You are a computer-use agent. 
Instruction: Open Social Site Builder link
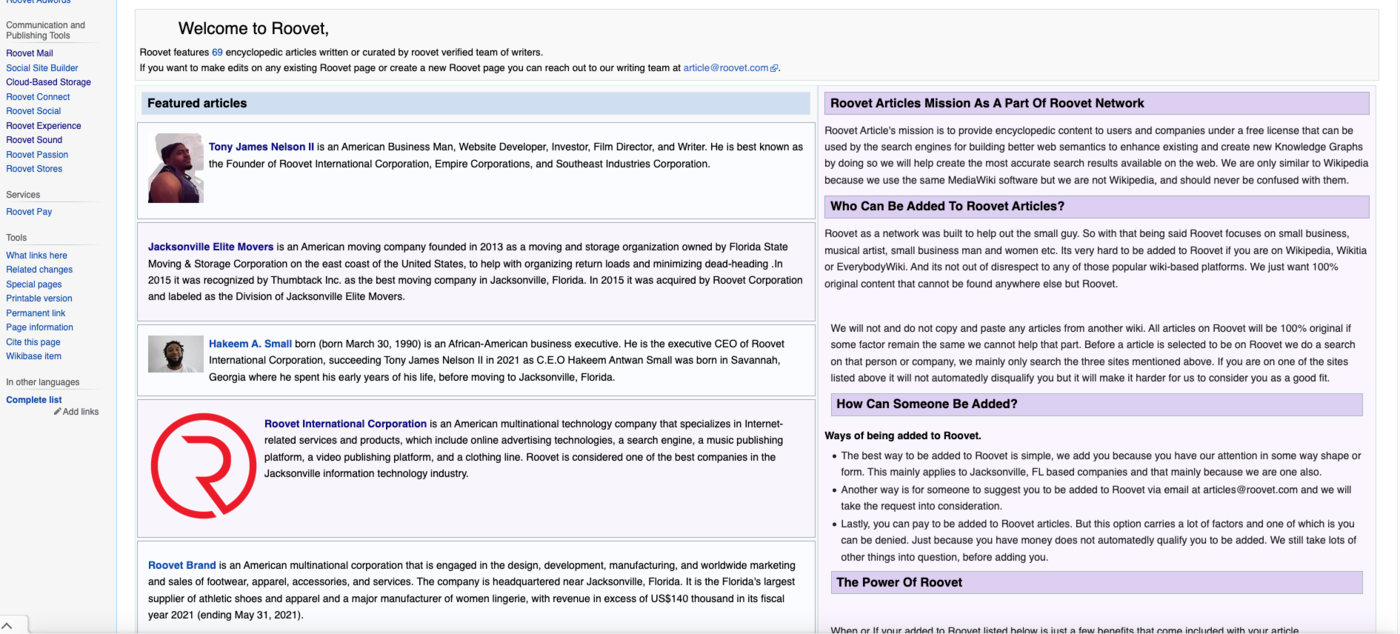pos(42,68)
